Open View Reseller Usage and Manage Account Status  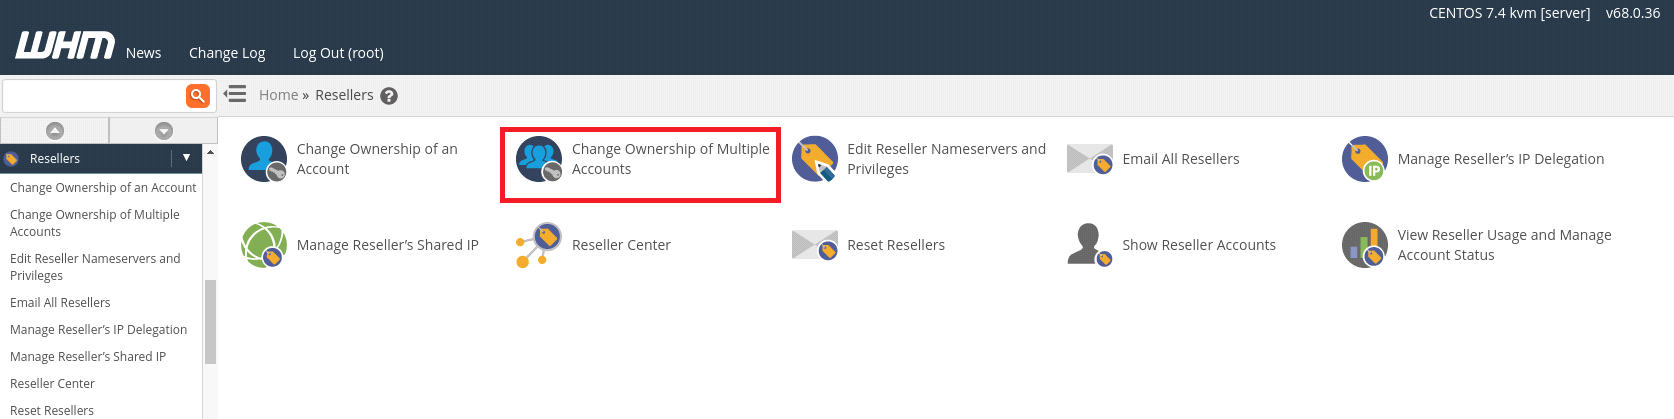(x=1504, y=245)
